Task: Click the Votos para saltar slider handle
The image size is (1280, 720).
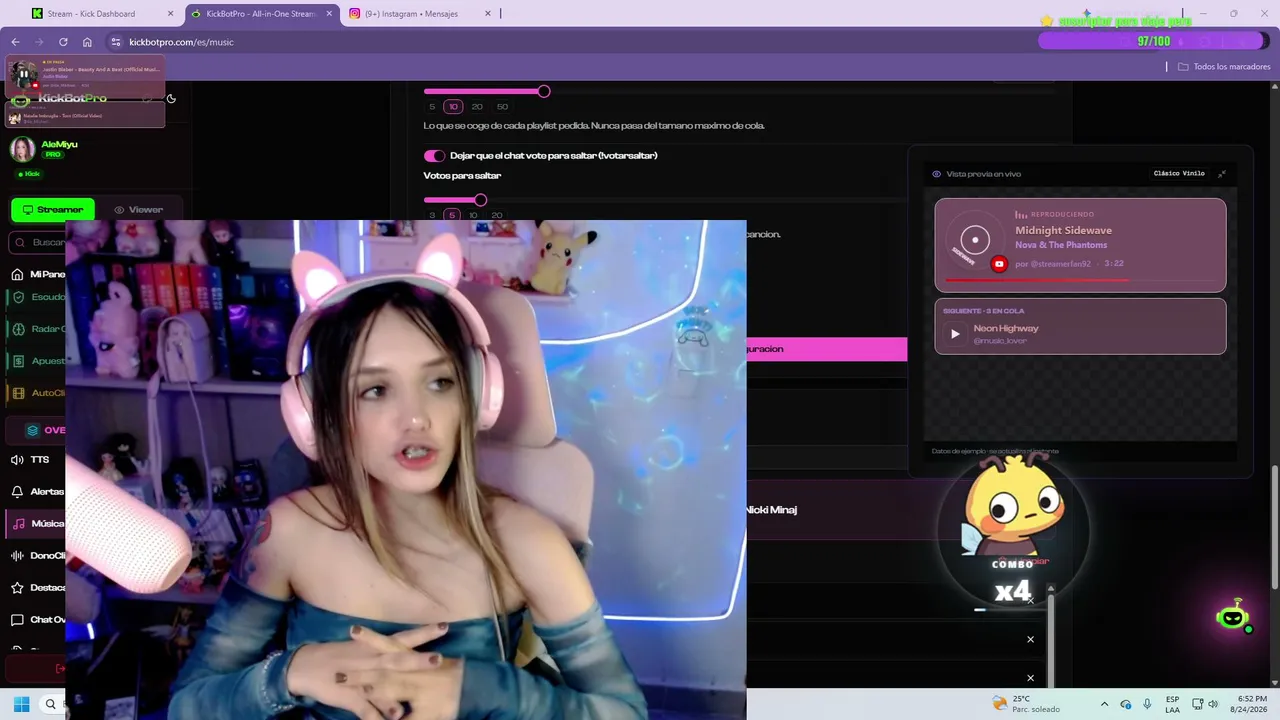Action: 481,200
